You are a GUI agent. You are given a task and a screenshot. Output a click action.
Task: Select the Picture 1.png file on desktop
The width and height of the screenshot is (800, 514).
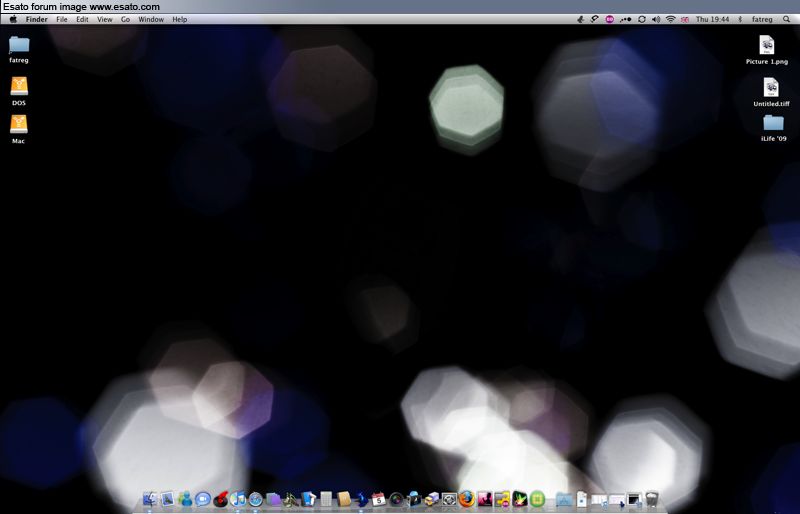(x=767, y=50)
